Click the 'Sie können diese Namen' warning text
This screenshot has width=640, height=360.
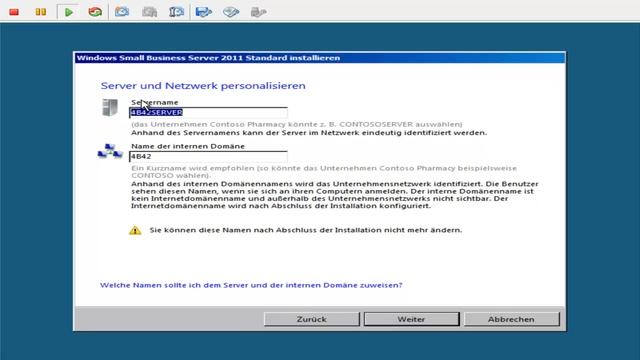tap(306, 230)
